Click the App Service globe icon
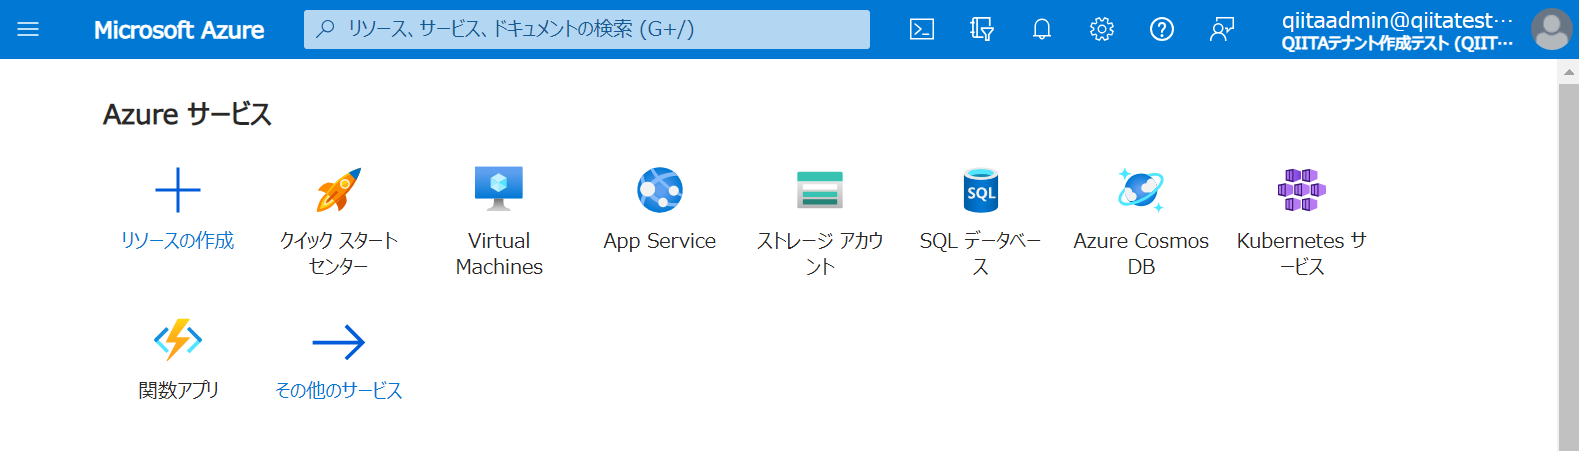The width and height of the screenshot is (1579, 451). pyautogui.click(x=660, y=190)
